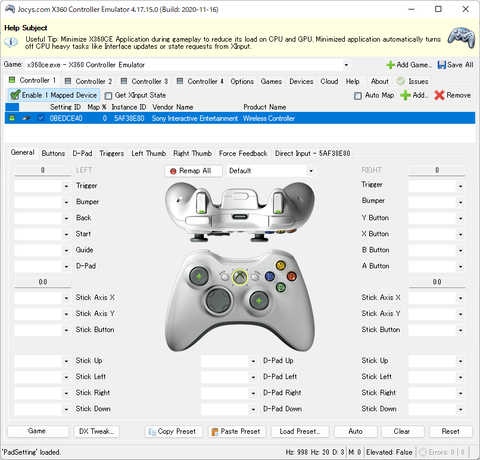Toggle Enable 1 Mapped Device
Screen dimensions: 480x460
[53, 95]
